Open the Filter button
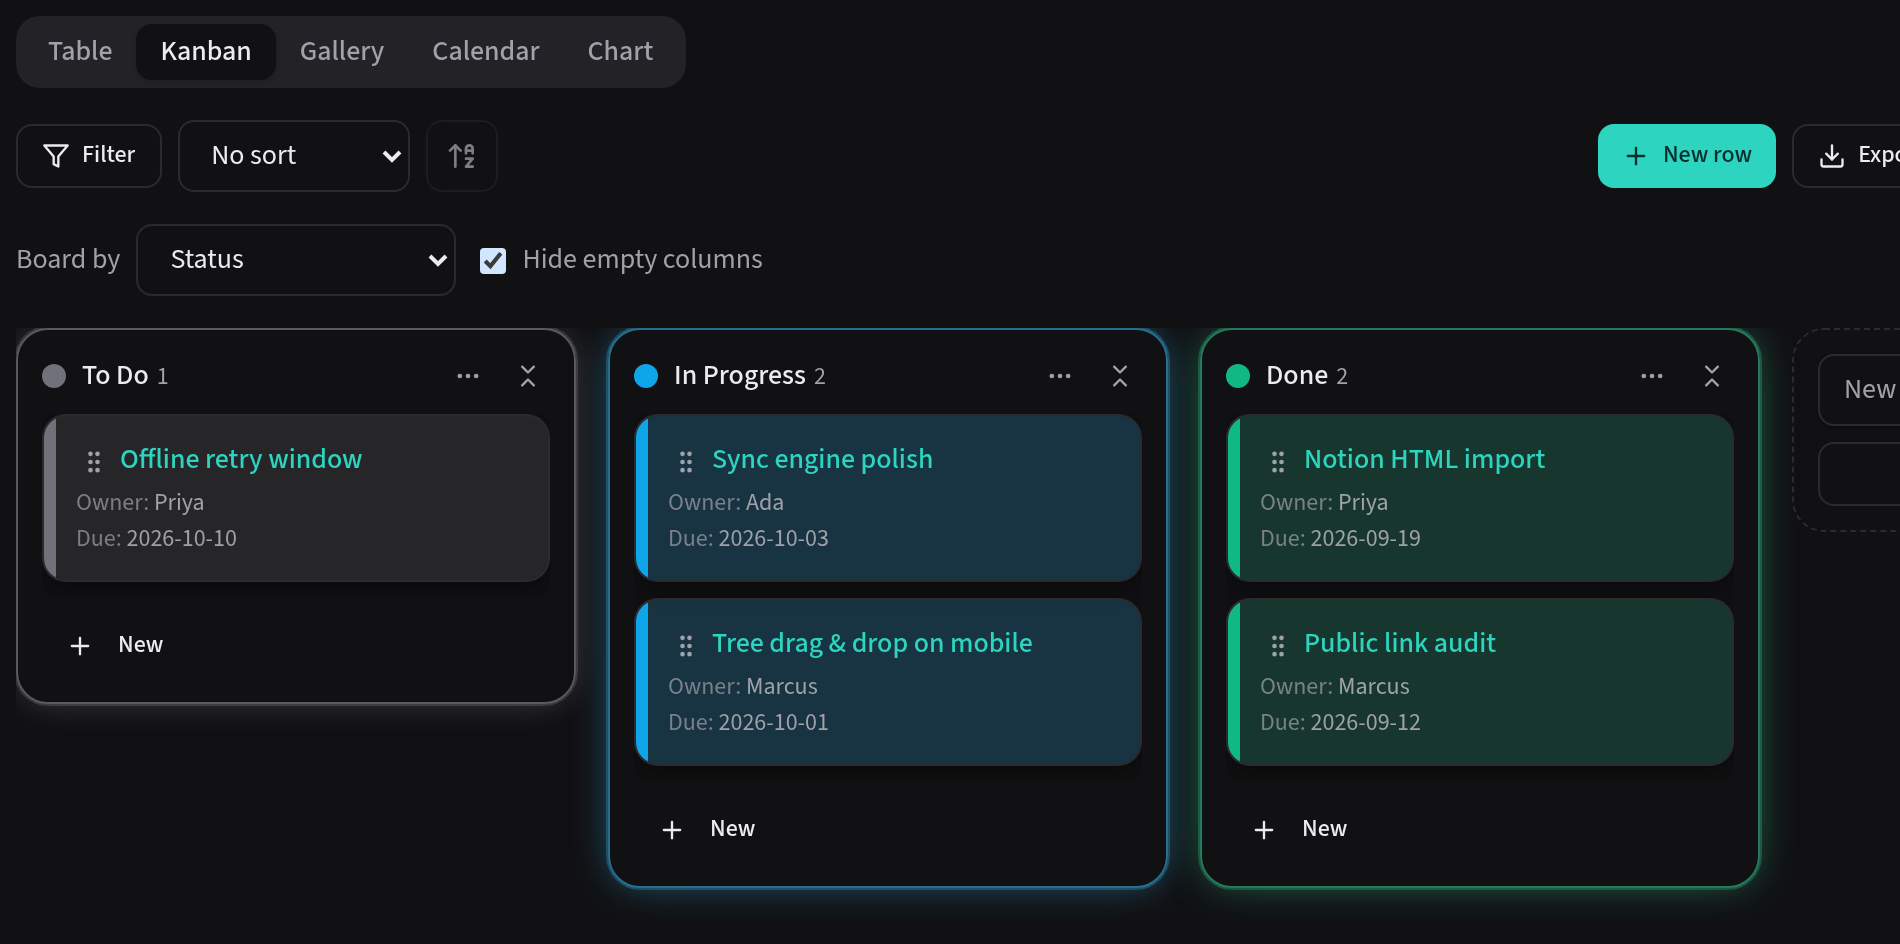The width and height of the screenshot is (1900, 944). [89, 155]
